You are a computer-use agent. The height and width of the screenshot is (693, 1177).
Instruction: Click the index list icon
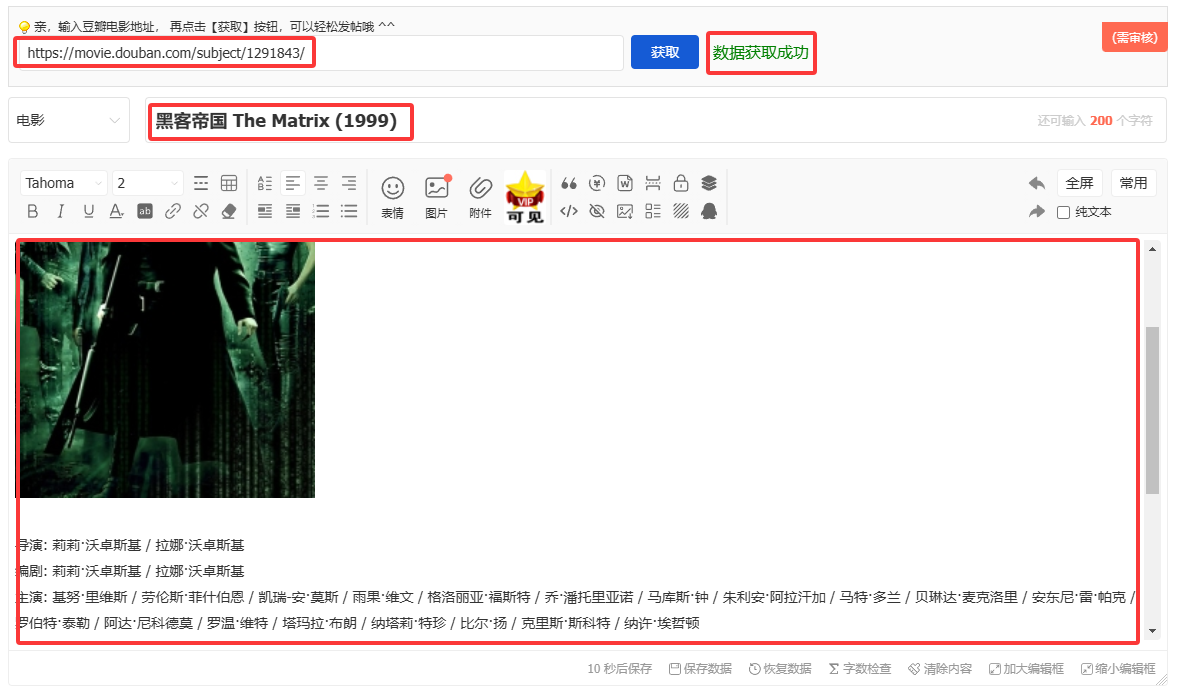(653, 212)
